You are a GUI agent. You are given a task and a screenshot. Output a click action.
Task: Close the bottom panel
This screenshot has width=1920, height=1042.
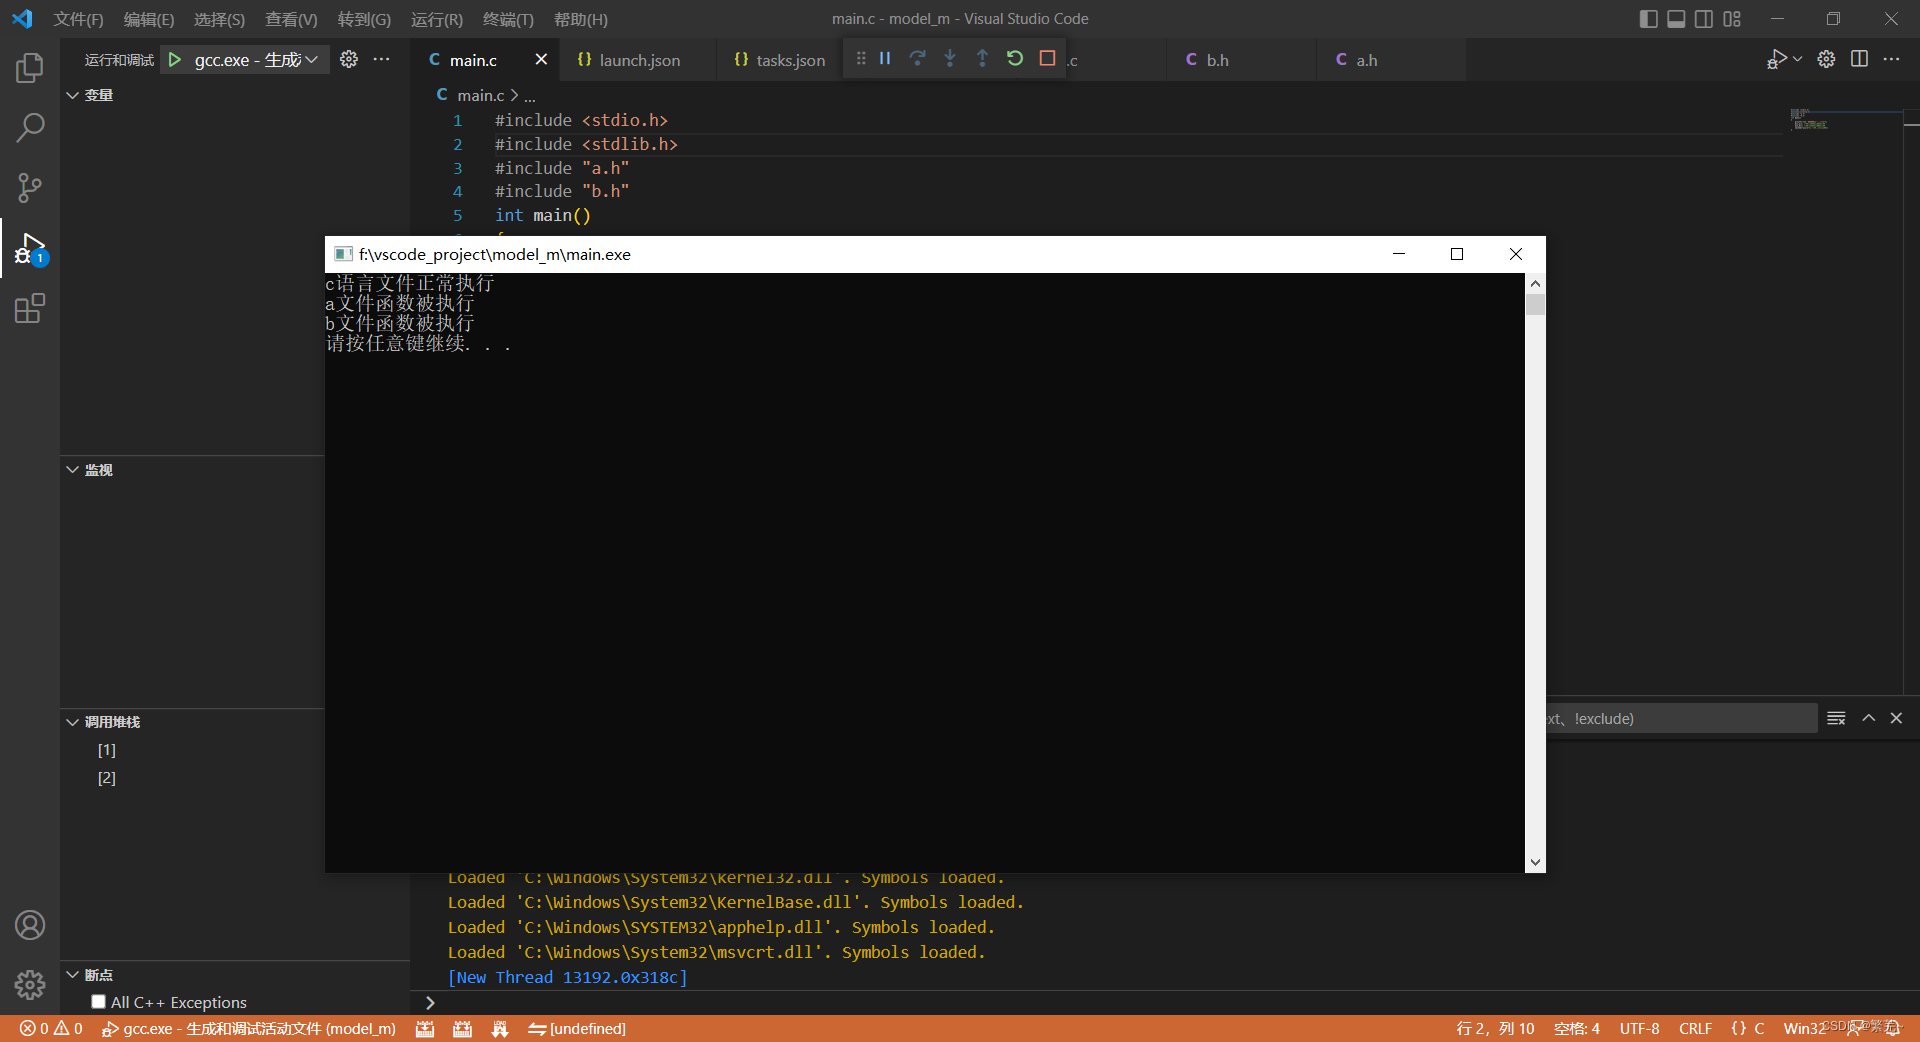(x=1896, y=718)
